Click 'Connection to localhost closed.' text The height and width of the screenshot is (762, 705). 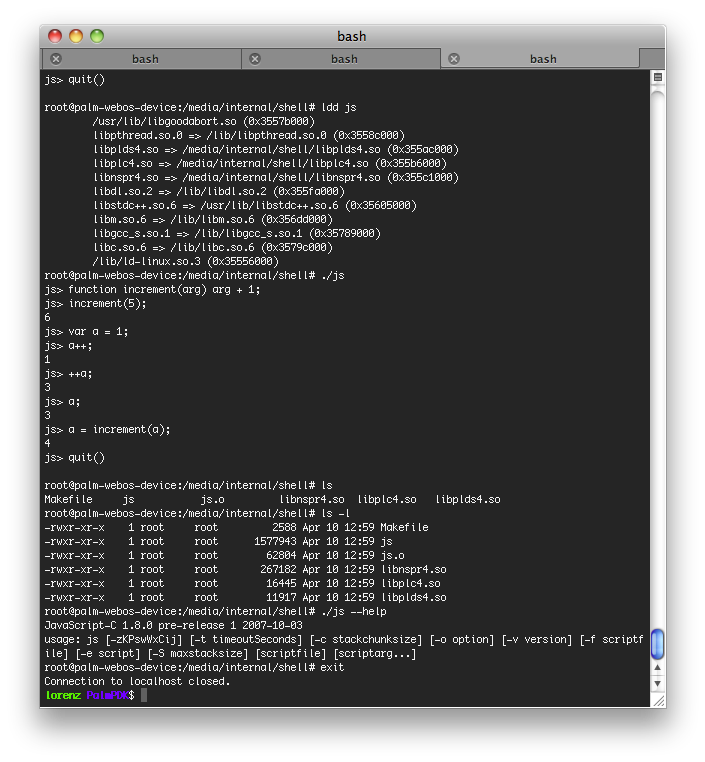pos(137,682)
